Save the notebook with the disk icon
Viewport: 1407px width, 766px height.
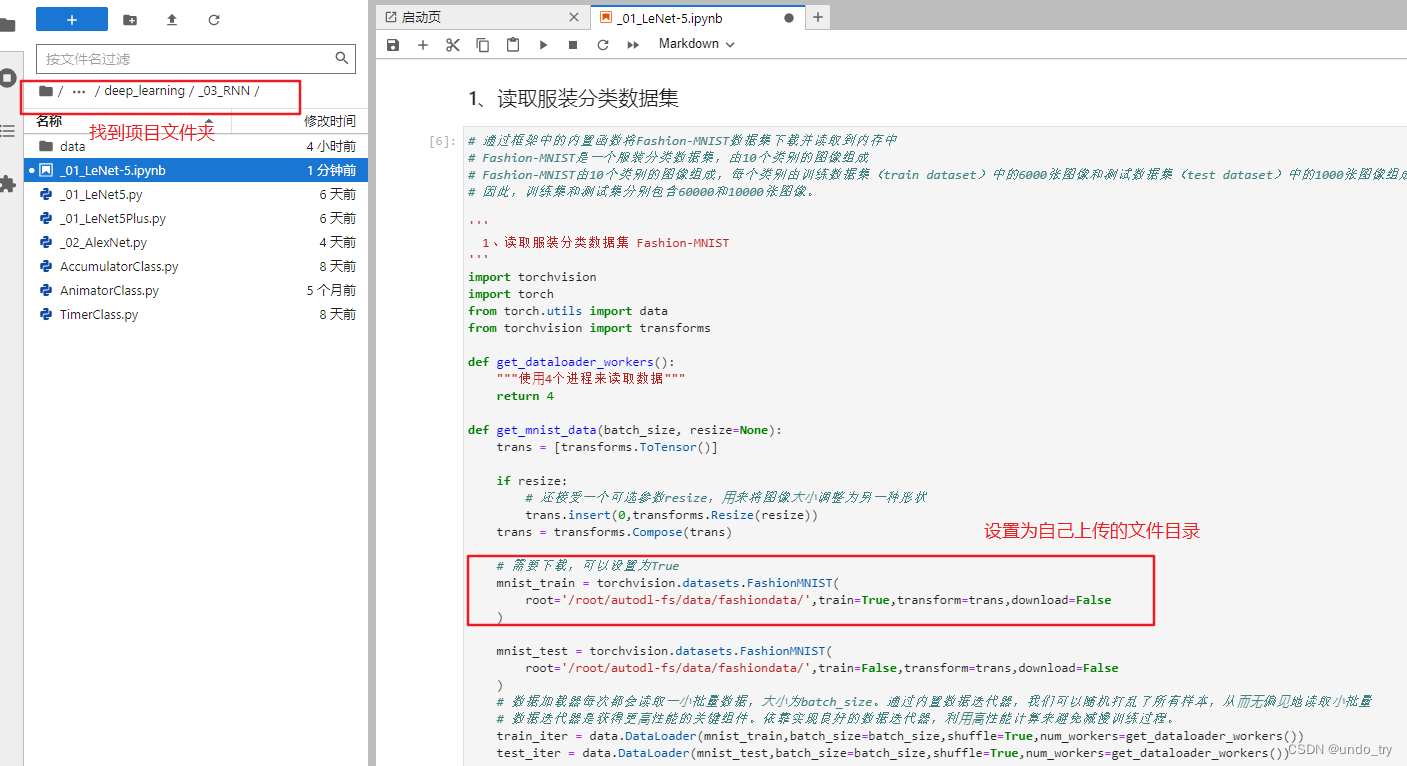(393, 45)
